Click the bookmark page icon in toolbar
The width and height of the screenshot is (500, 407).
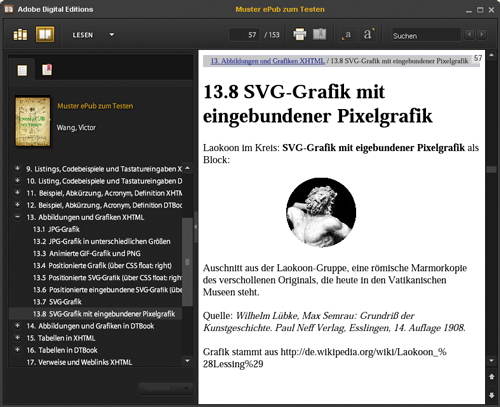pos(319,34)
